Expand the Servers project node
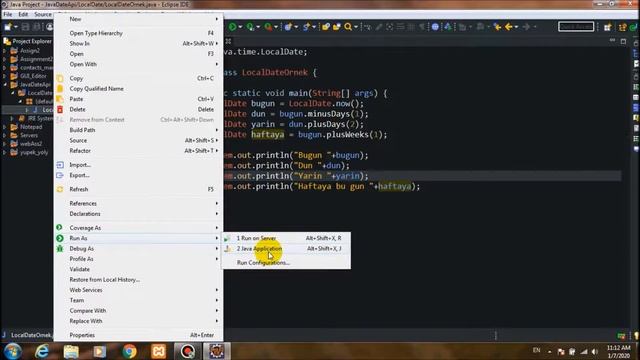 coord(4,135)
